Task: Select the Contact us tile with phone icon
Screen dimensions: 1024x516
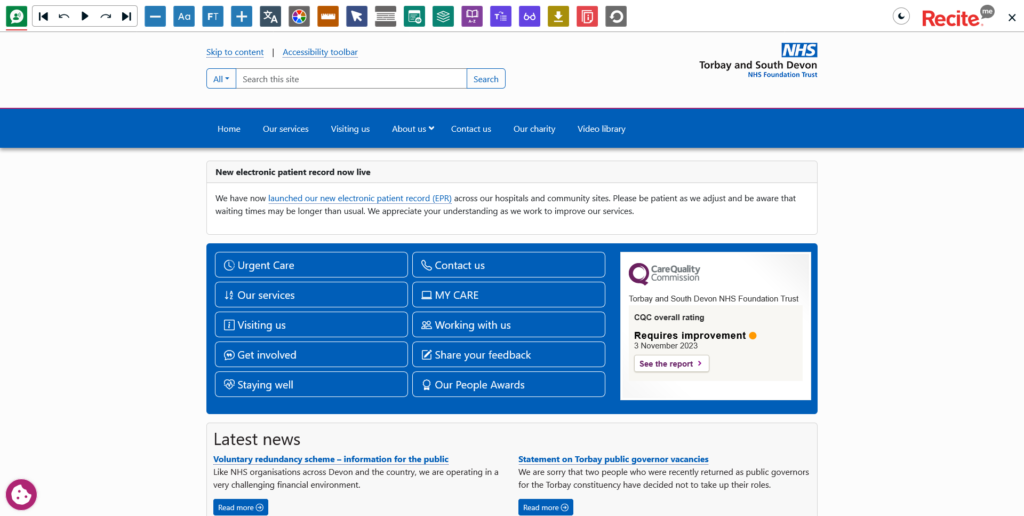Action: 509,265
